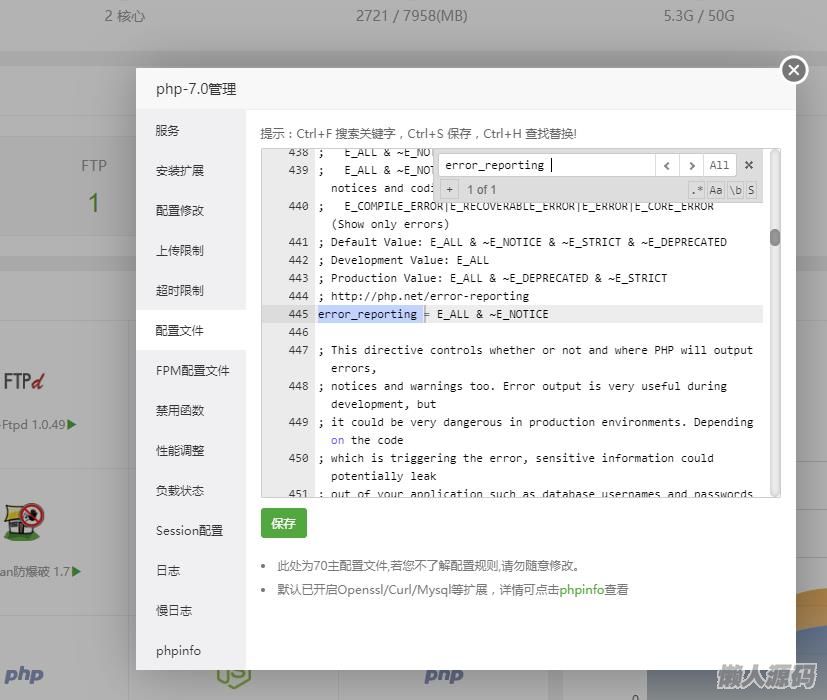
Task: Close the editor search box
Action: pyautogui.click(x=749, y=165)
